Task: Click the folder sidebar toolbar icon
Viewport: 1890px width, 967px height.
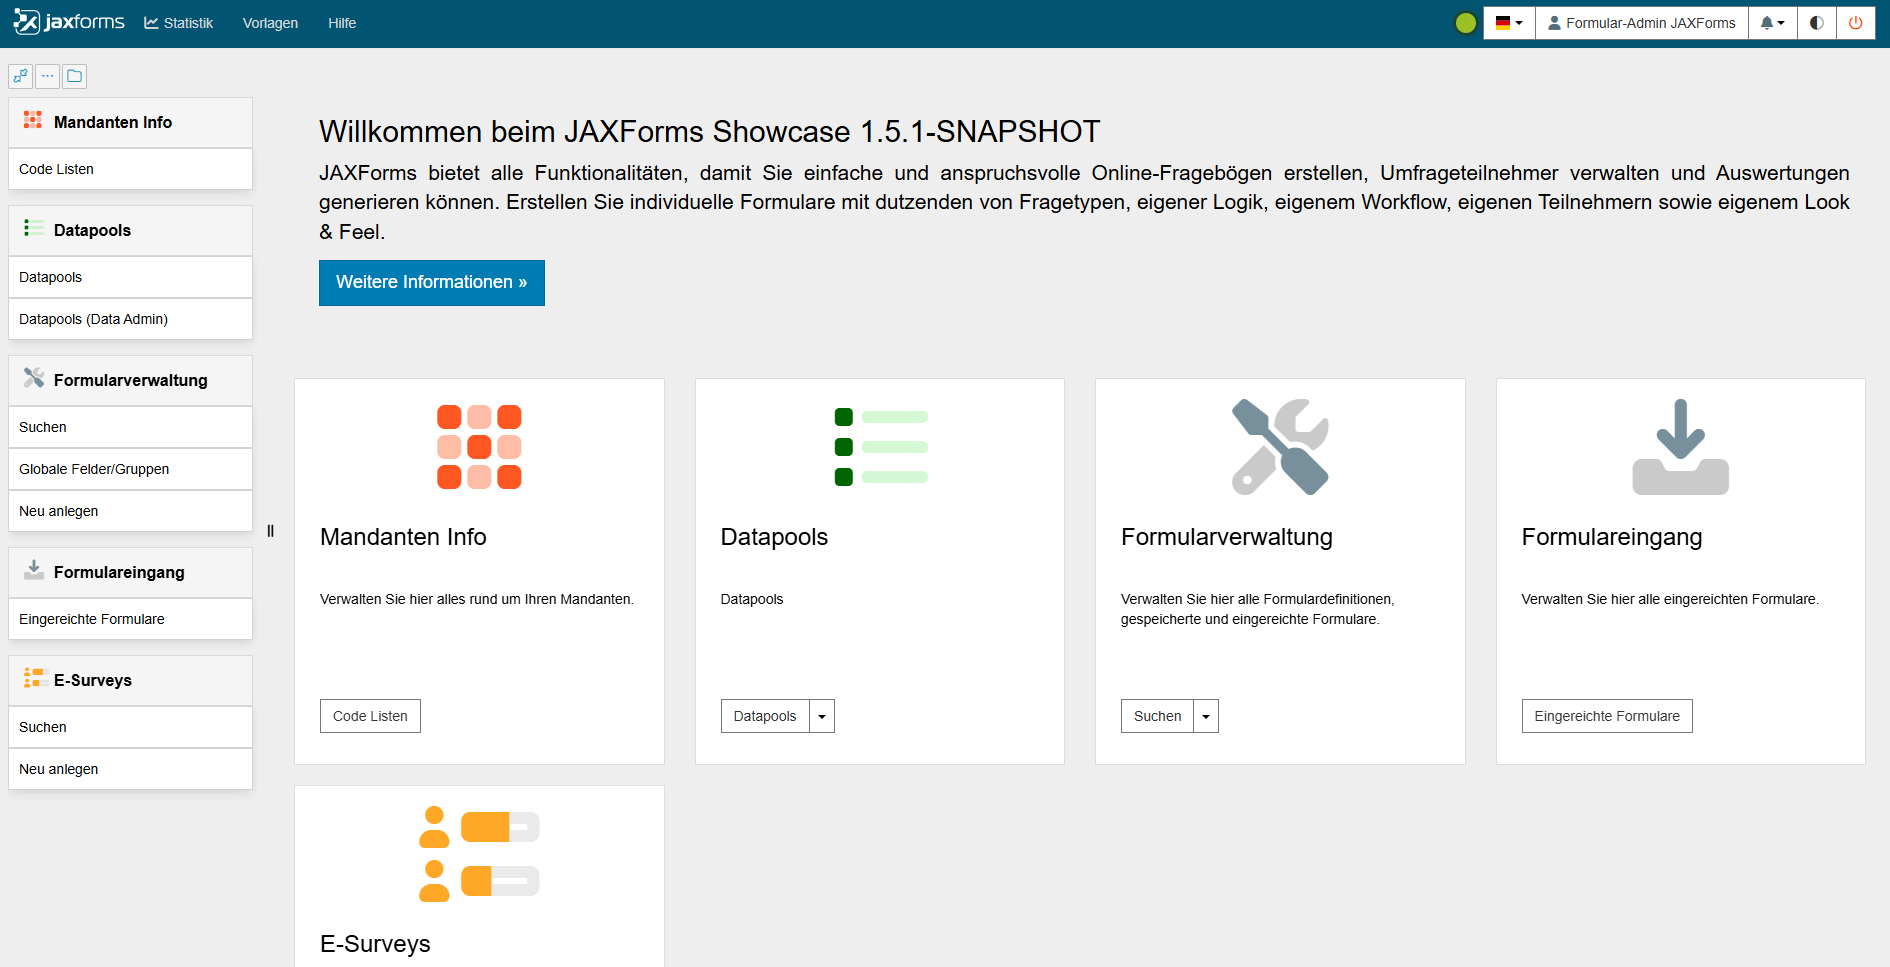Action: (x=74, y=76)
